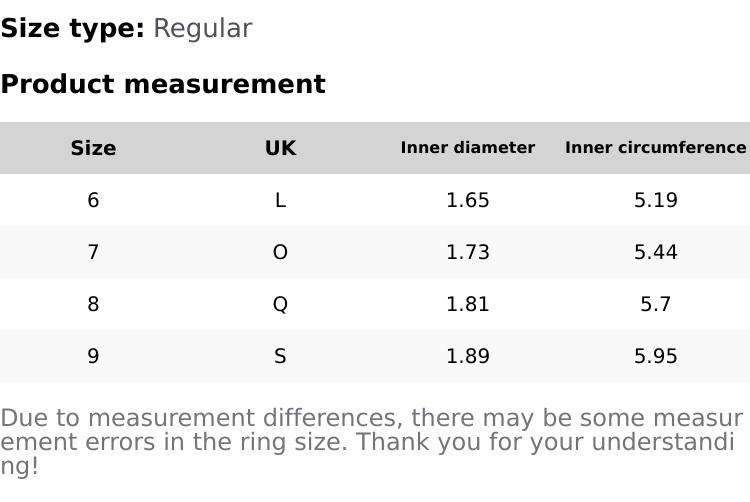Select size 7 in the table
This screenshot has height=502, width=750.
pos(93,252)
